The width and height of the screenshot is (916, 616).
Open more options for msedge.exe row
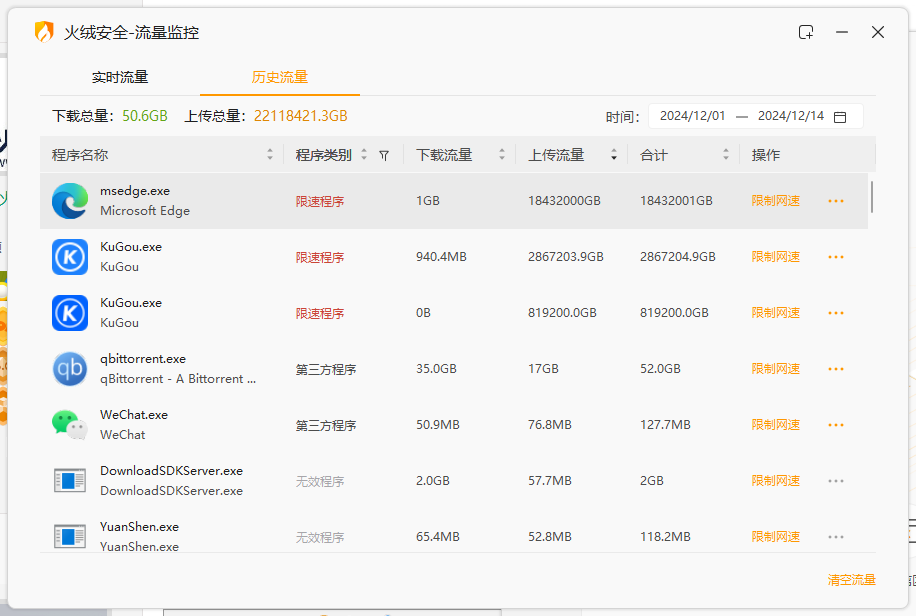point(836,201)
